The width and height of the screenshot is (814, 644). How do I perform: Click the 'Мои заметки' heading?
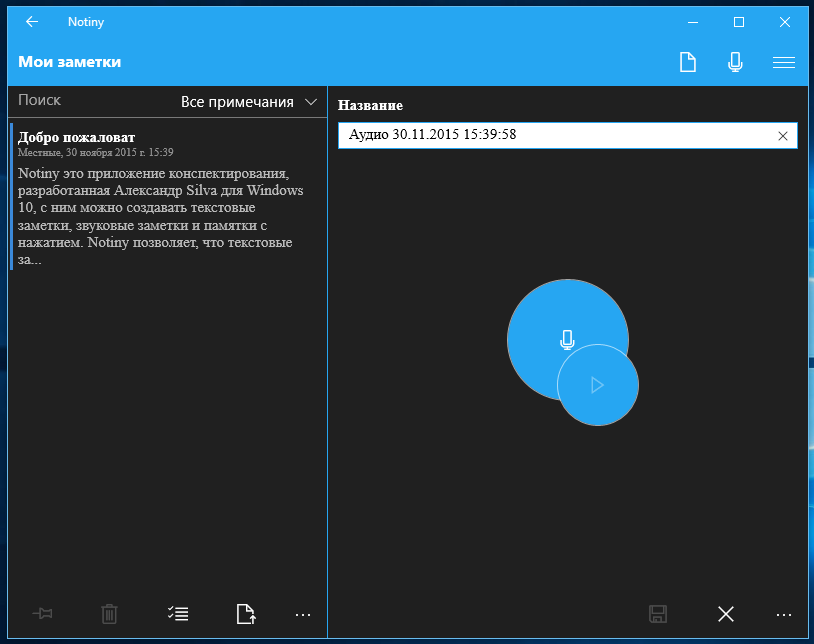[x=70, y=62]
